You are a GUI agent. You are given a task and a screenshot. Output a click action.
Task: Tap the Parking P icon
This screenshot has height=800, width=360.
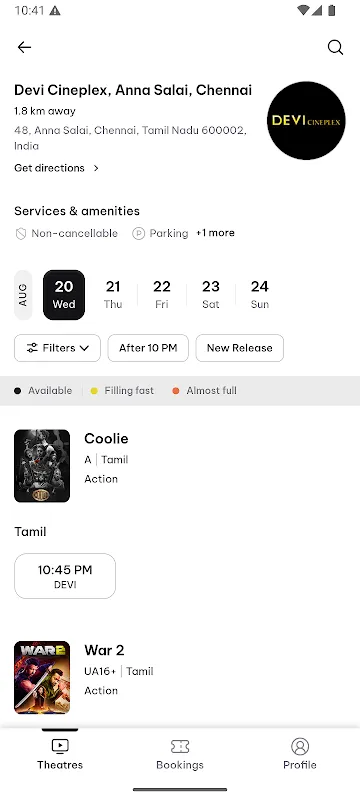pyautogui.click(x=138, y=234)
